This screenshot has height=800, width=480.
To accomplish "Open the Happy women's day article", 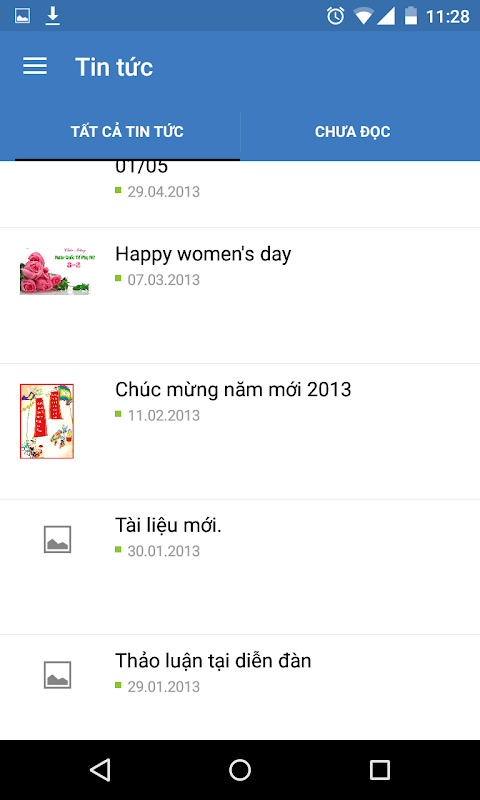I will click(240, 296).
